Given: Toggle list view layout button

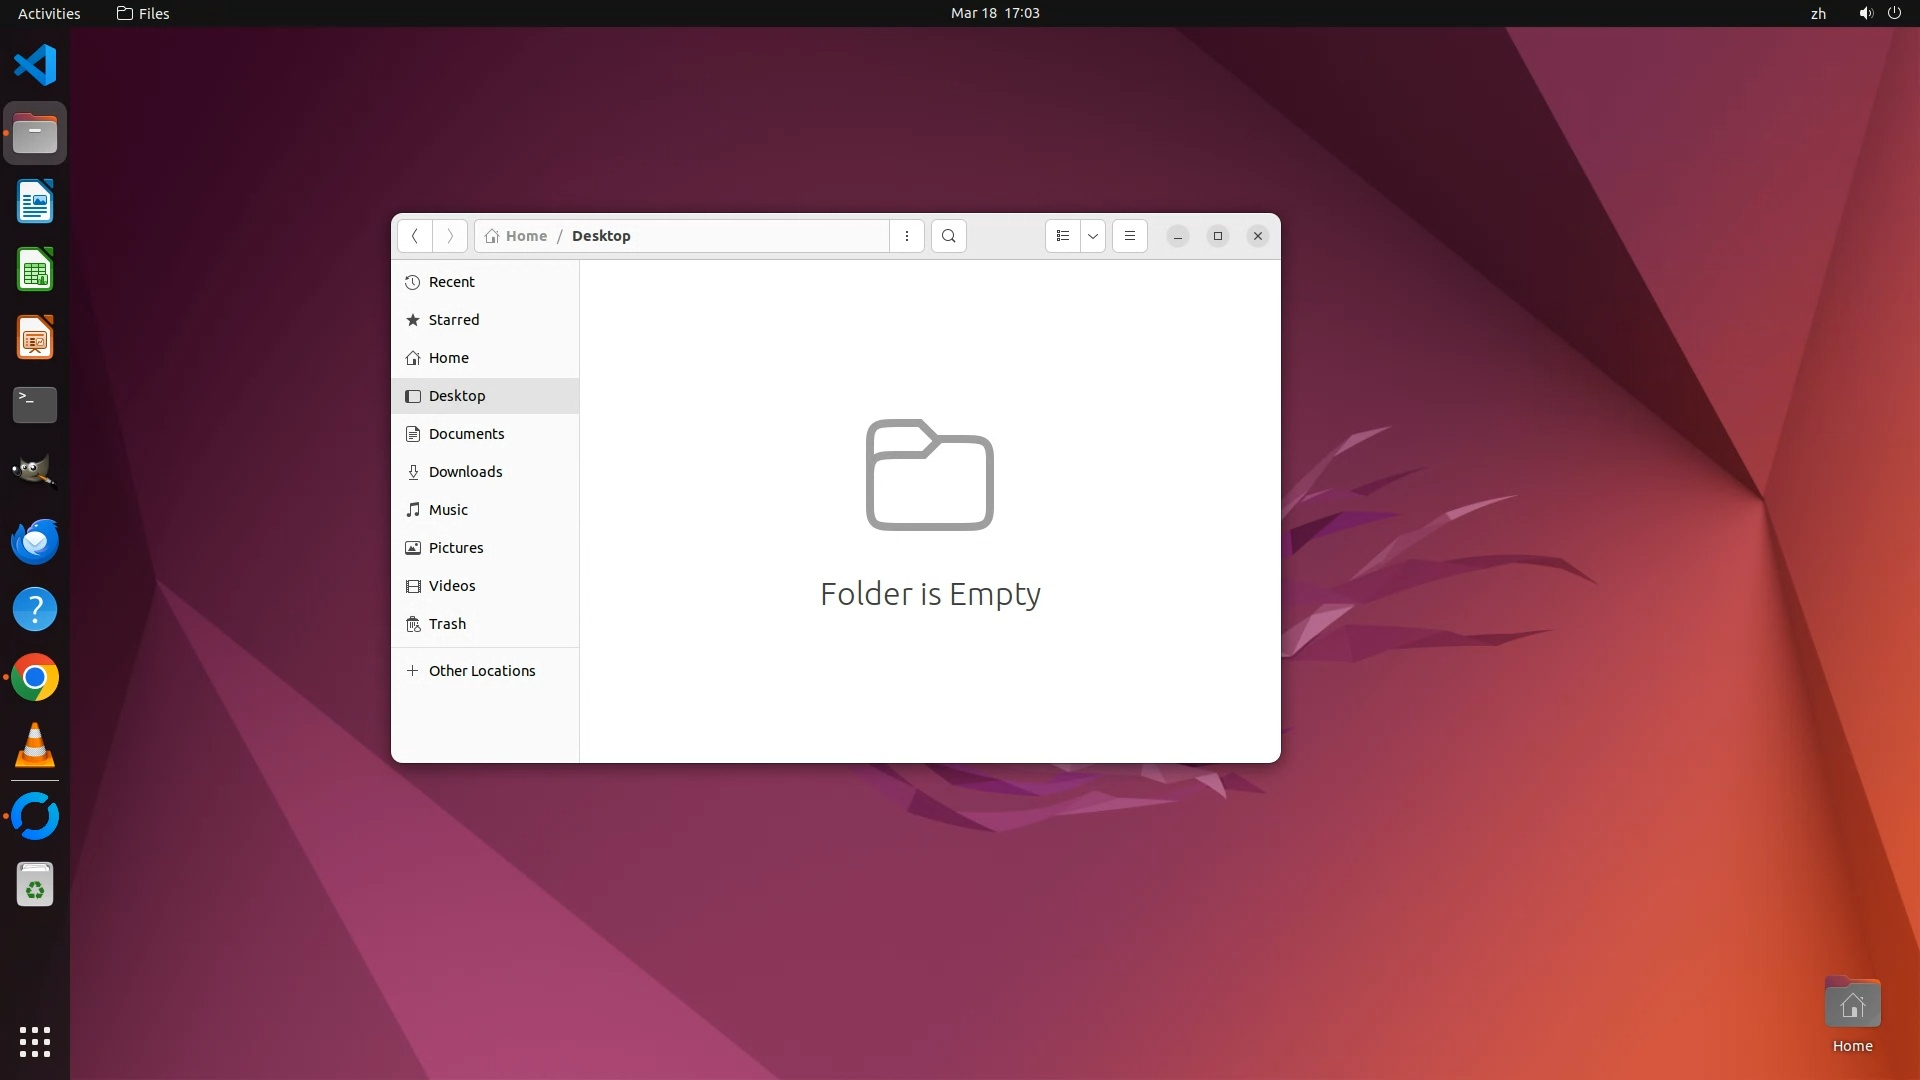Looking at the screenshot, I should pos(1062,236).
